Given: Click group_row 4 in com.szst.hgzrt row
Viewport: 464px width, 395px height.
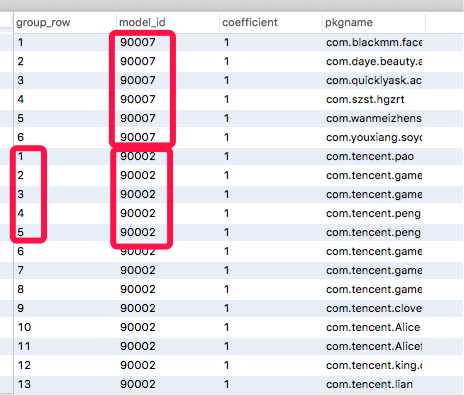Looking at the screenshot, I should coord(21,99).
